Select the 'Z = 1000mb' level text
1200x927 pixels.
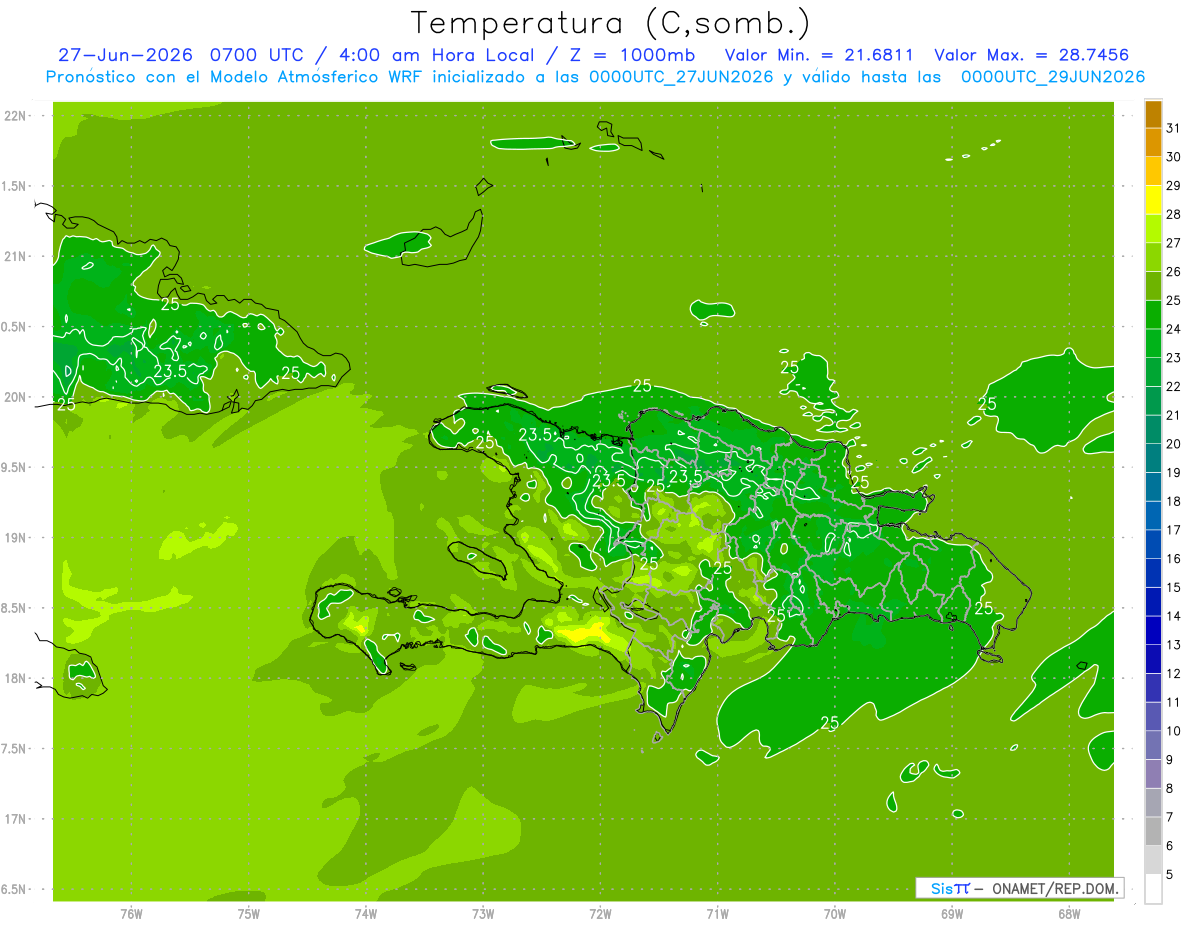[x=633, y=55]
